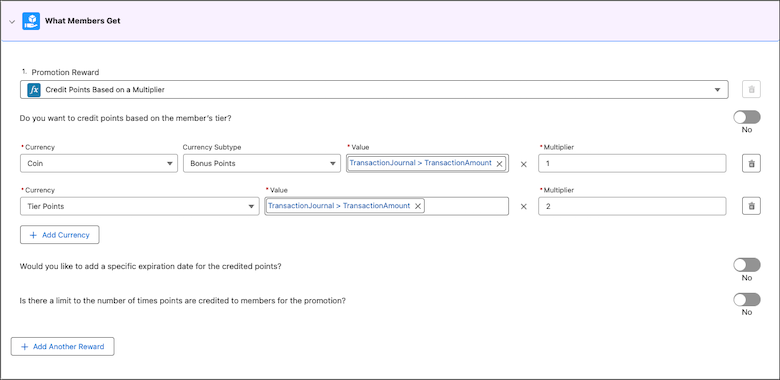Click the expiration date question text

tap(151, 266)
